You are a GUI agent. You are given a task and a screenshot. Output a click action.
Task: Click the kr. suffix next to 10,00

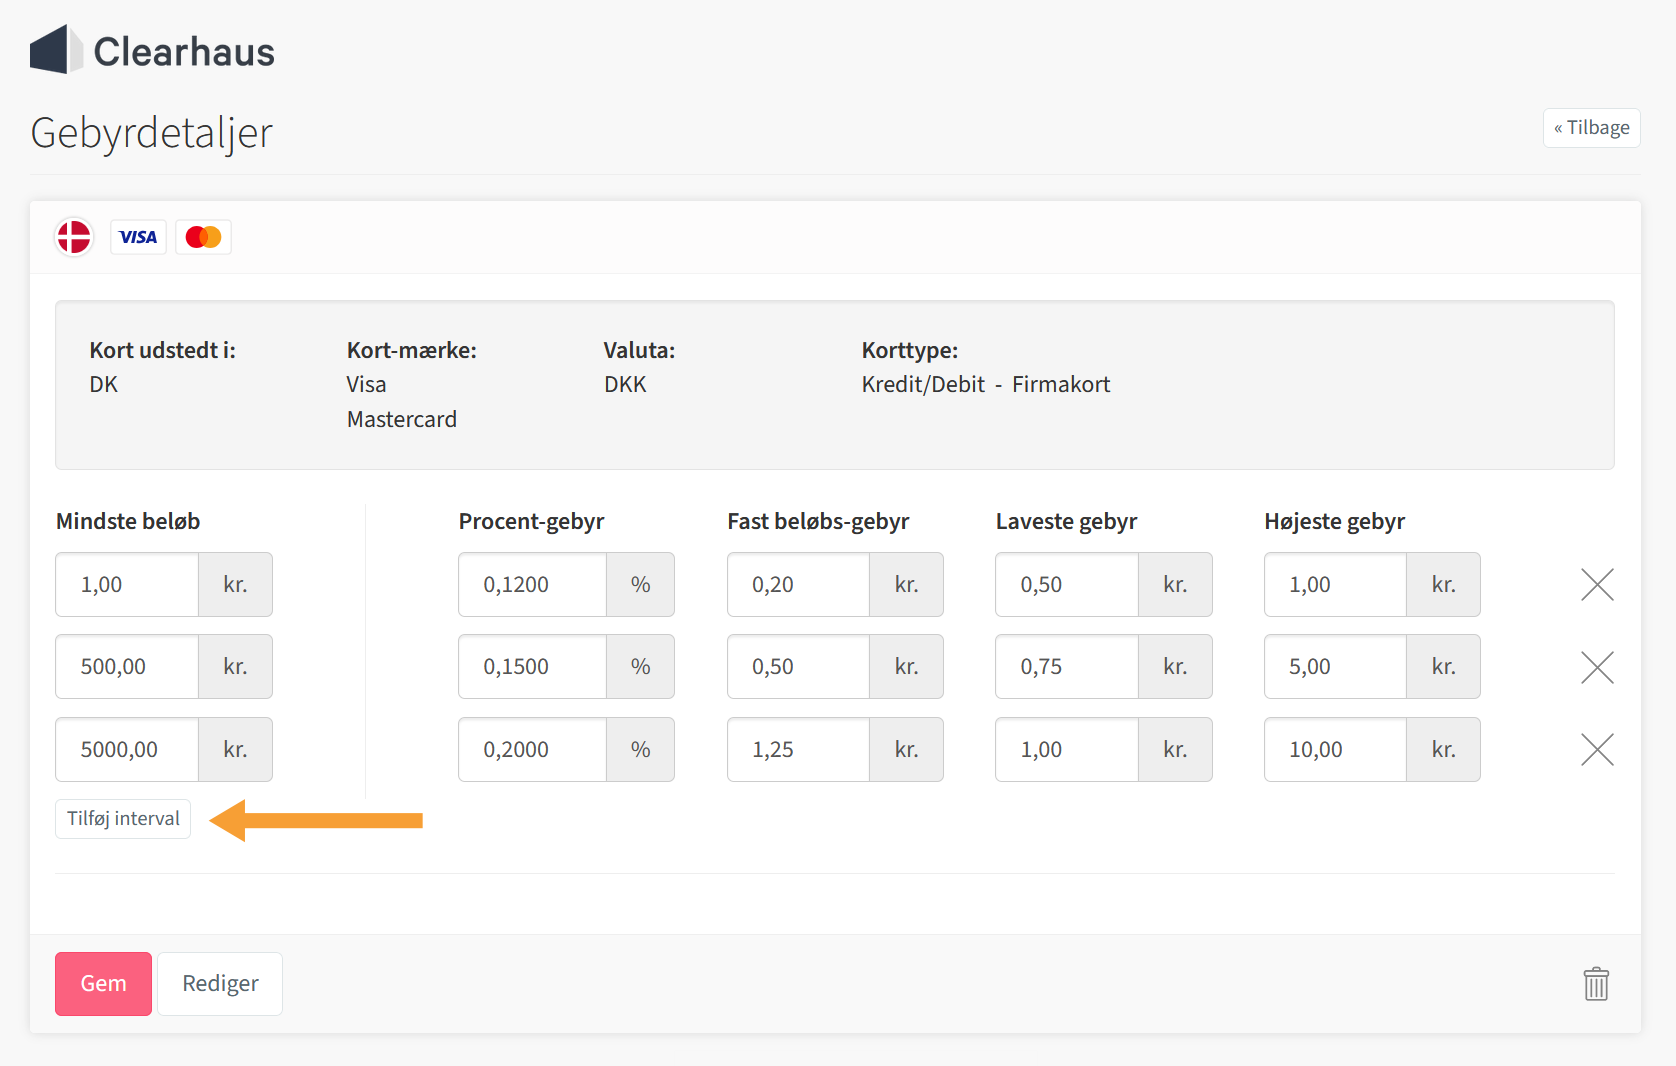tap(1443, 749)
